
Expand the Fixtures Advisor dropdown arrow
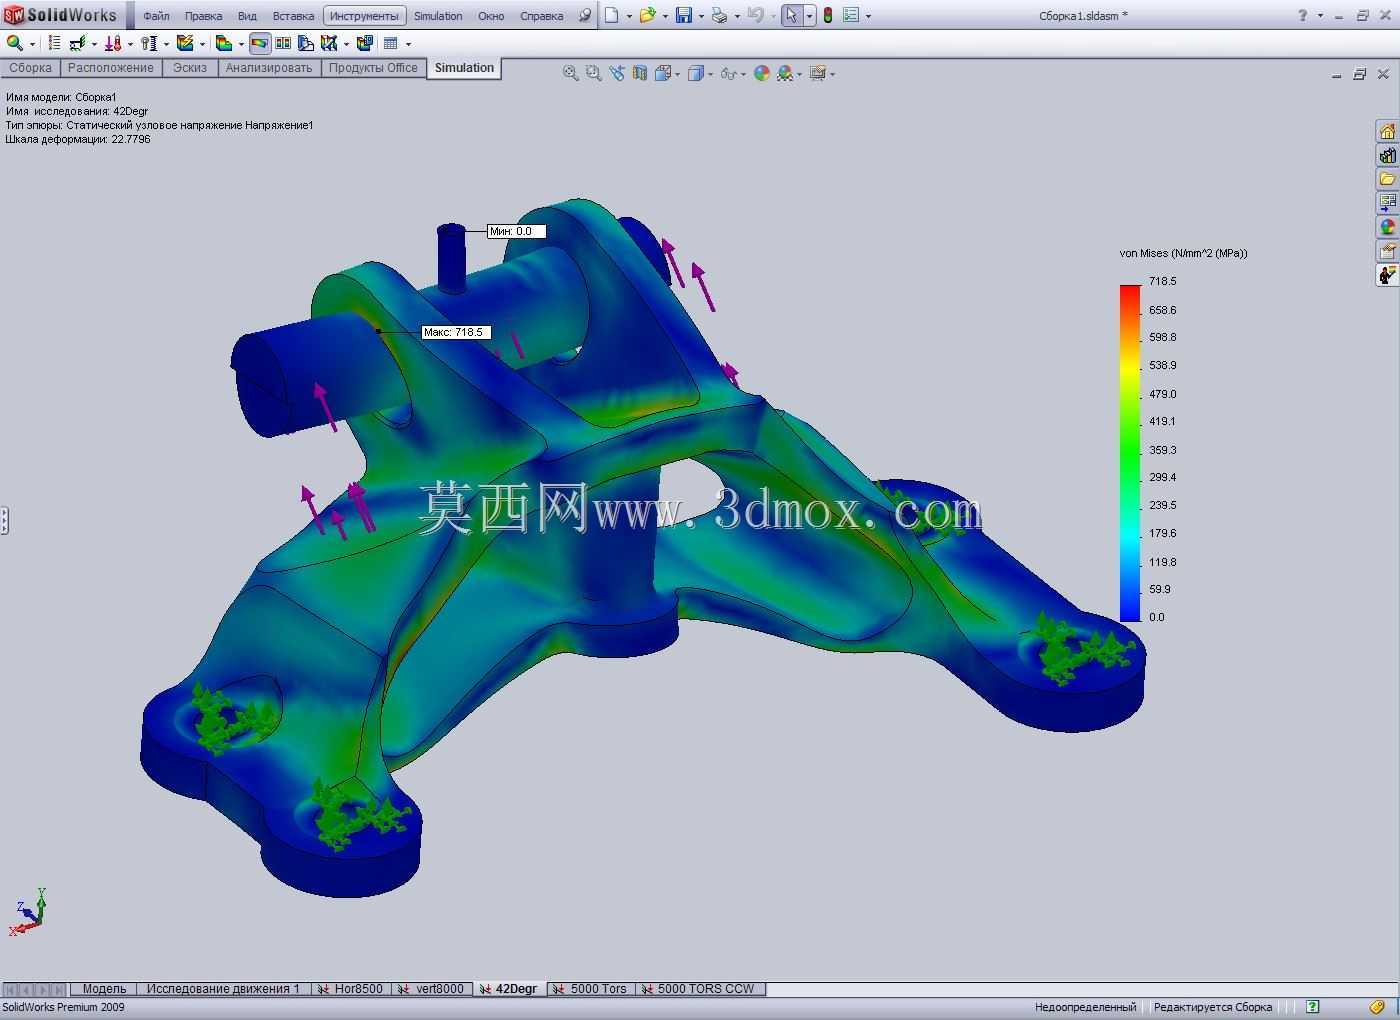(94, 44)
